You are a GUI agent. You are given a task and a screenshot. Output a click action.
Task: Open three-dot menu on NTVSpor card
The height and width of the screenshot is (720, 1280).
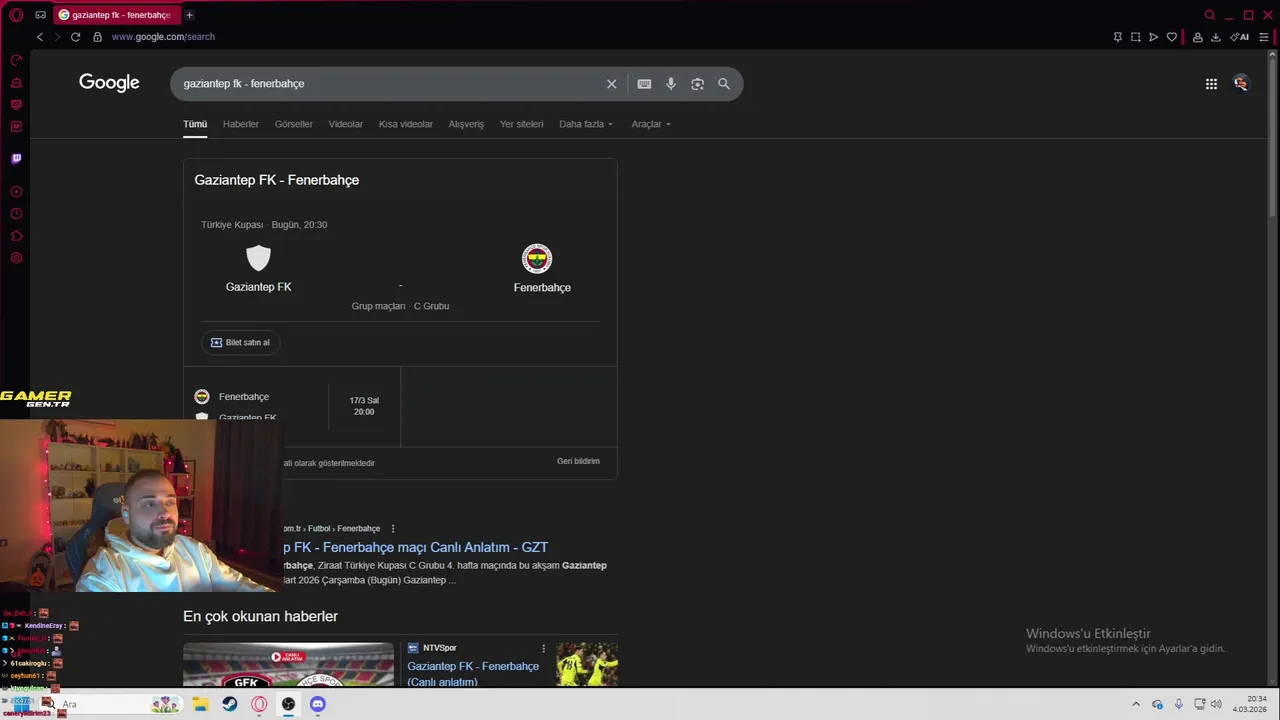pos(543,648)
